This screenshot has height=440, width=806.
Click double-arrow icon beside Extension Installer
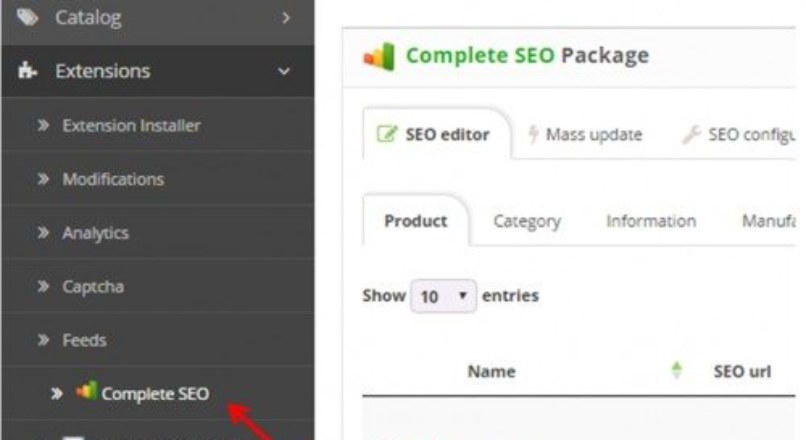point(43,125)
